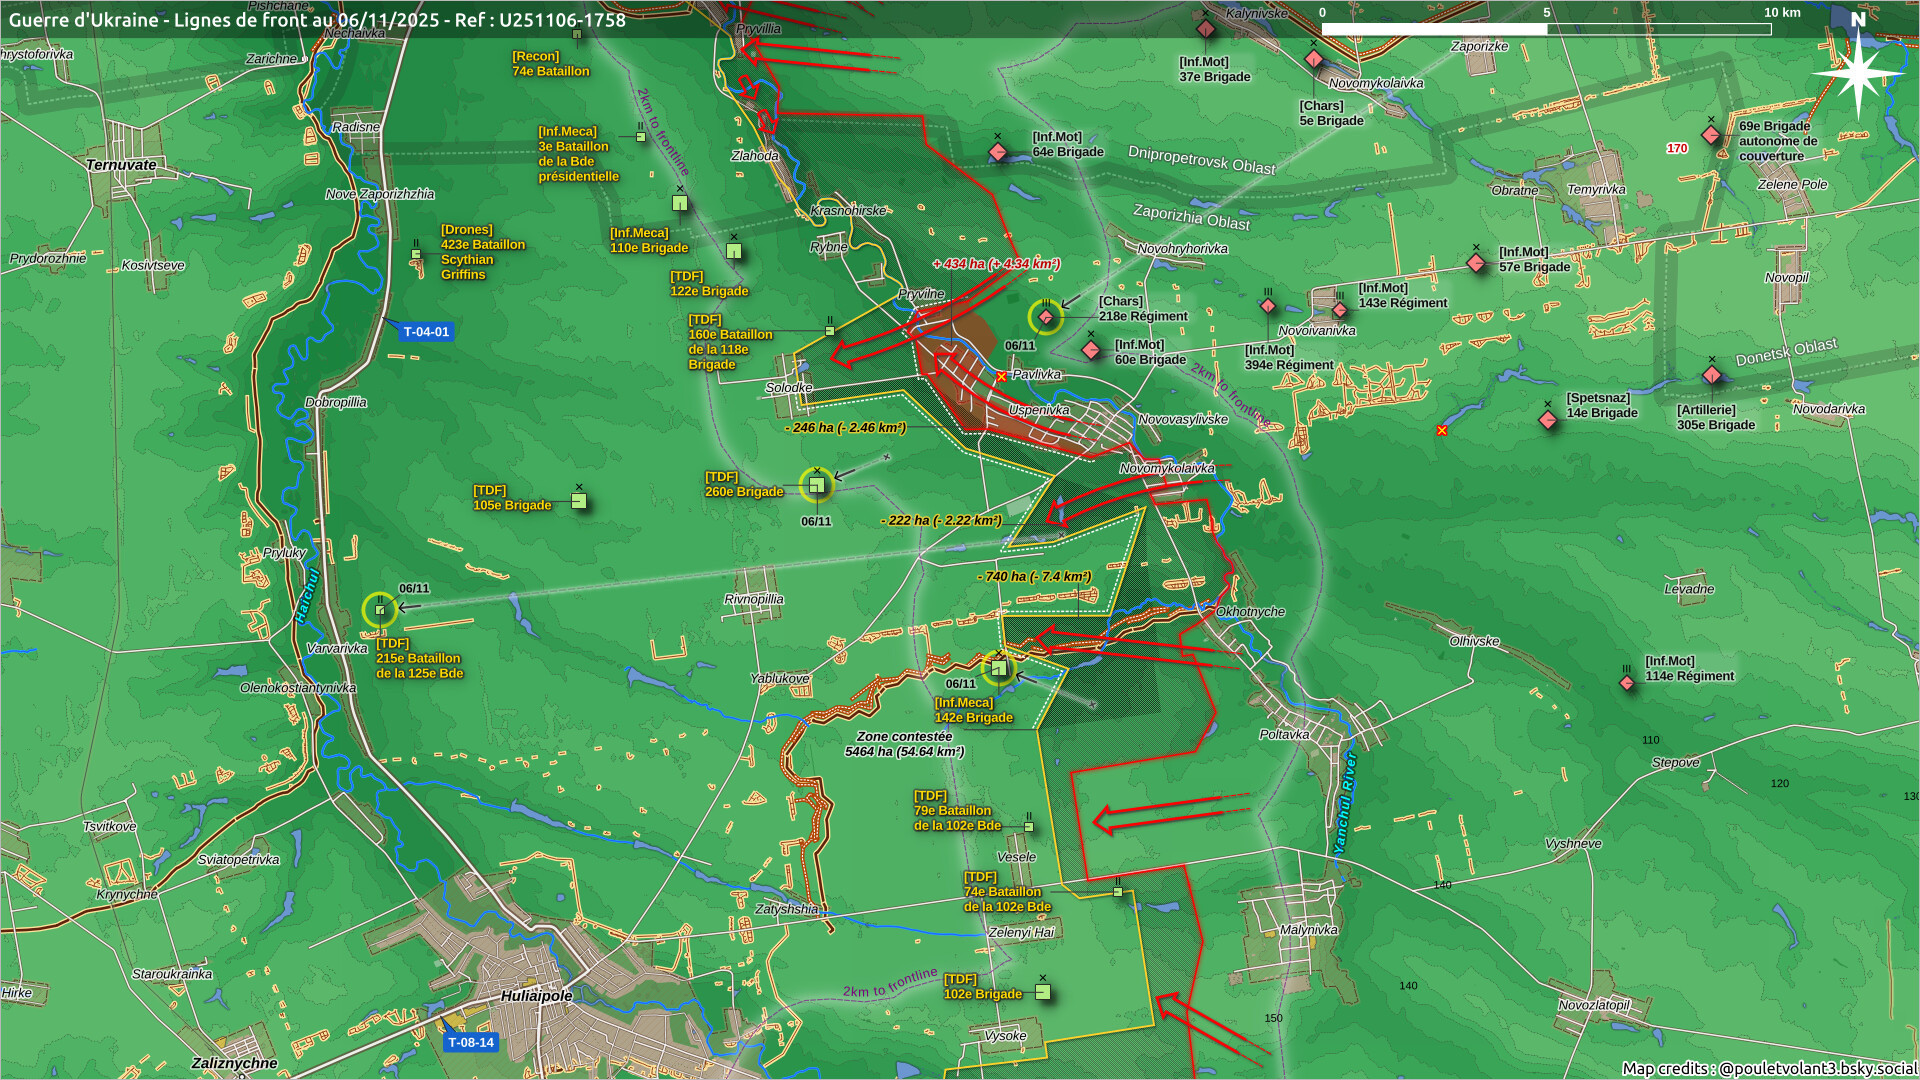Click the +434 ha gain label

point(996,264)
